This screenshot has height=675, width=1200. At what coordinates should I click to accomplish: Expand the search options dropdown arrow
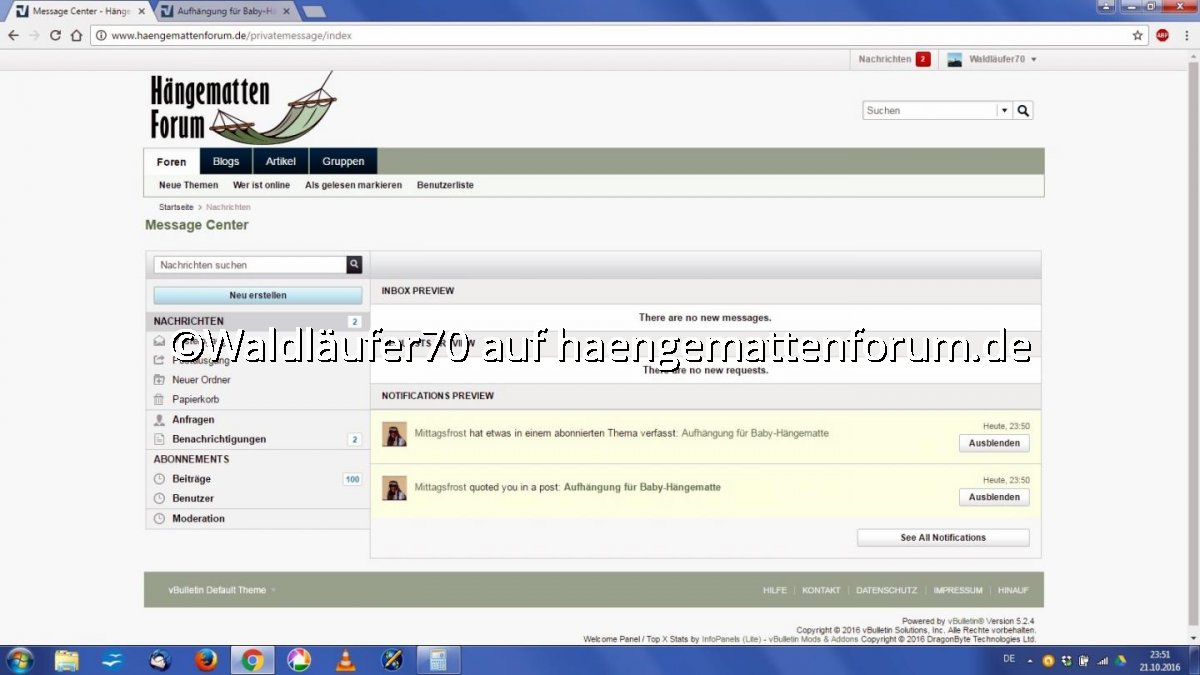(1004, 111)
